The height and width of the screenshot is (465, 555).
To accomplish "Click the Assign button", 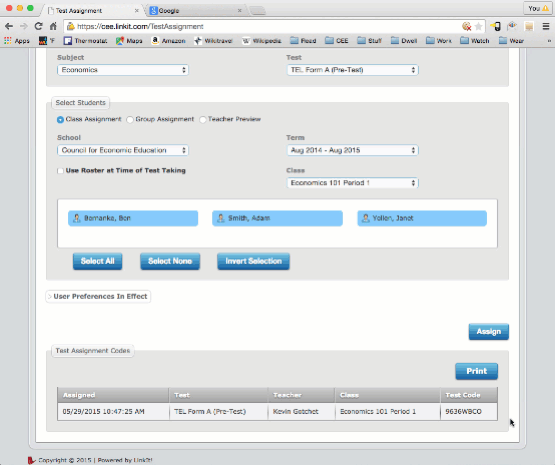I will [x=488, y=332].
